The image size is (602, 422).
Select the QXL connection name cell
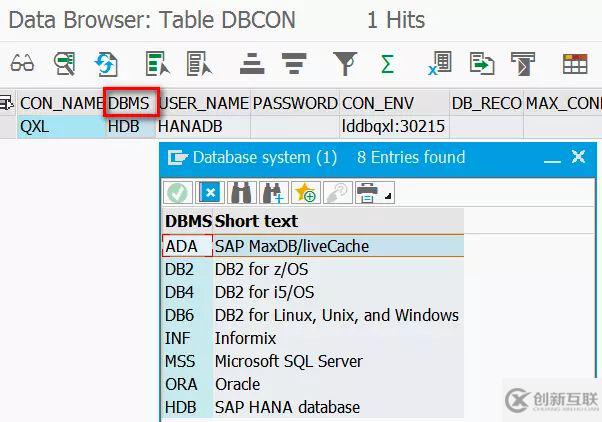coord(61,126)
